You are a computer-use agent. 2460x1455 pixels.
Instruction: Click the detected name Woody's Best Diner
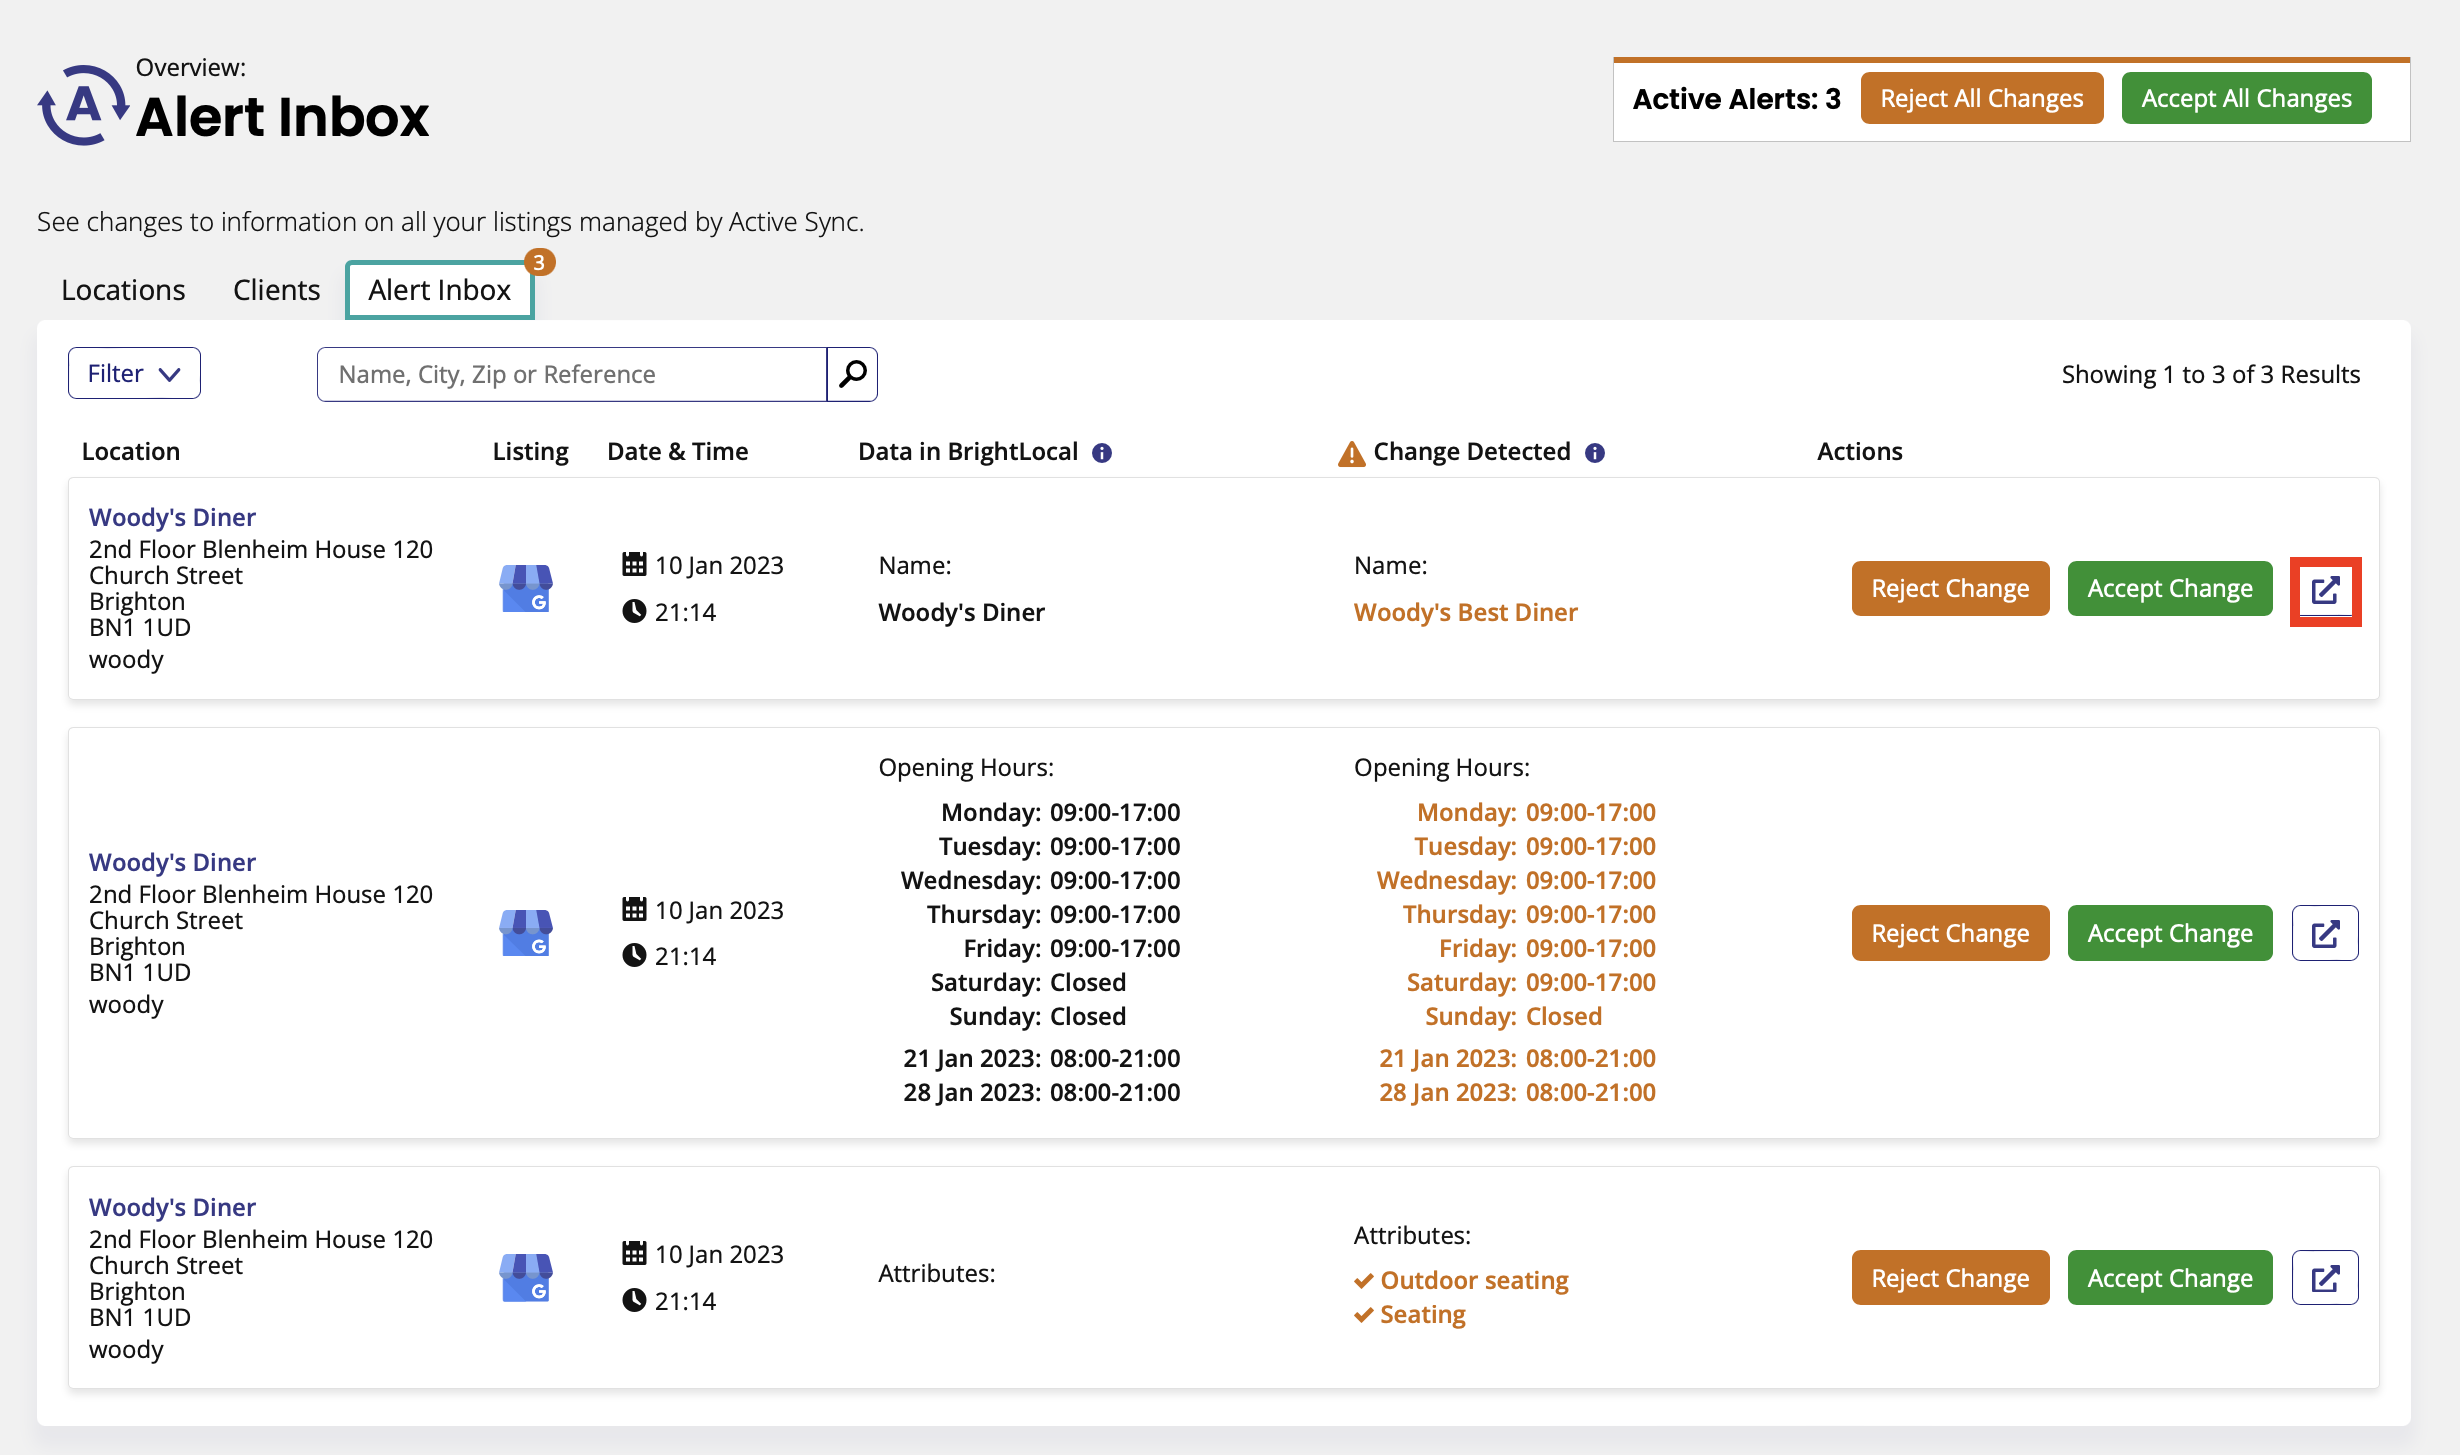tap(1466, 612)
